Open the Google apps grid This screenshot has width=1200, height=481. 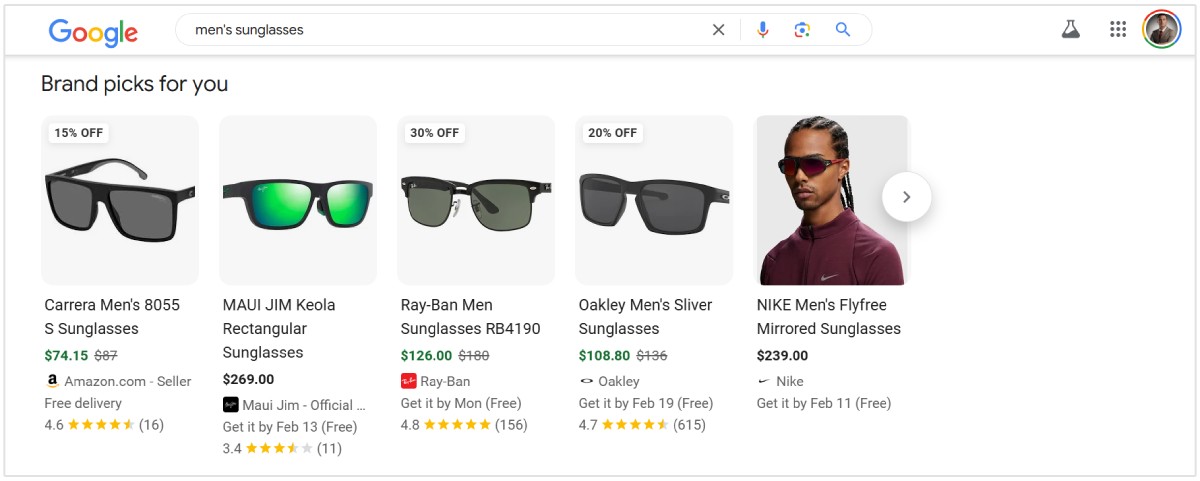pyautogui.click(x=1118, y=30)
